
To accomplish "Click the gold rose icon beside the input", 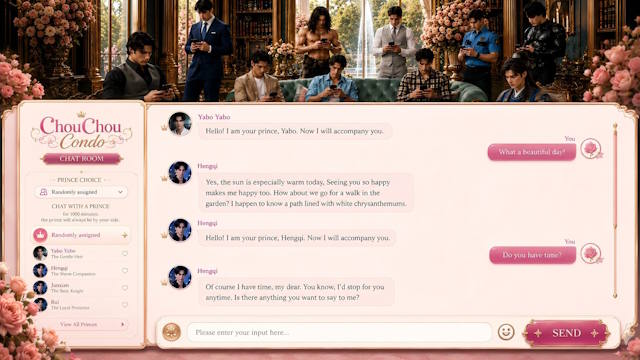I will coord(171,332).
